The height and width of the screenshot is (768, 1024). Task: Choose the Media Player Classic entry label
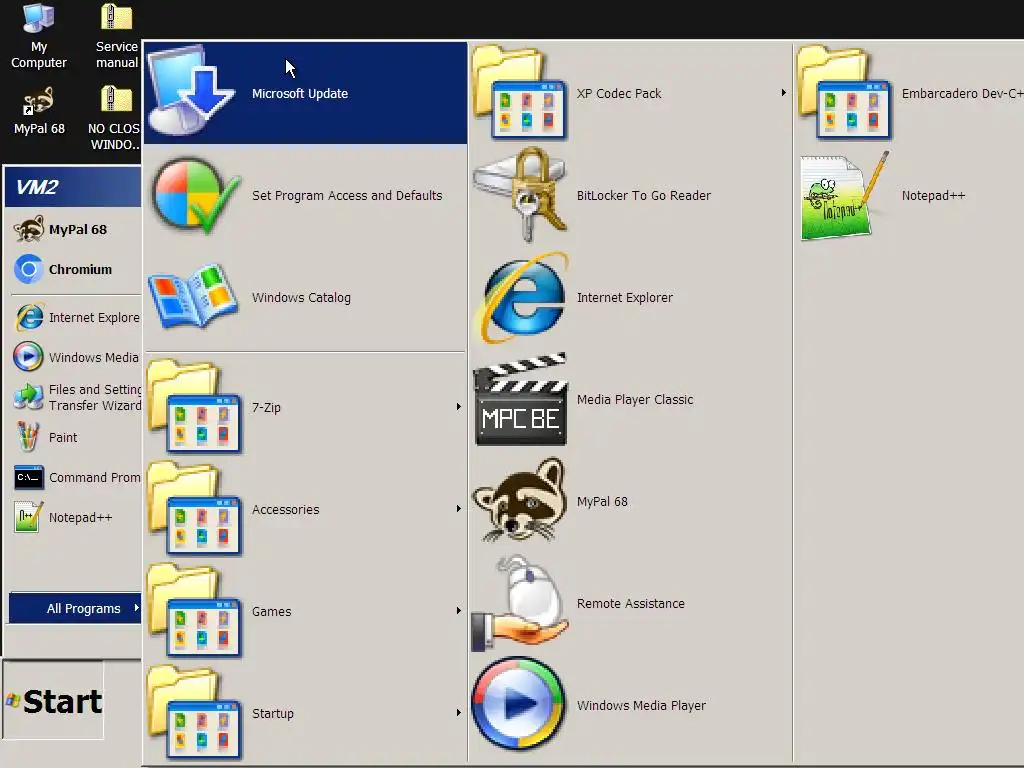click(x=635, y=399)
